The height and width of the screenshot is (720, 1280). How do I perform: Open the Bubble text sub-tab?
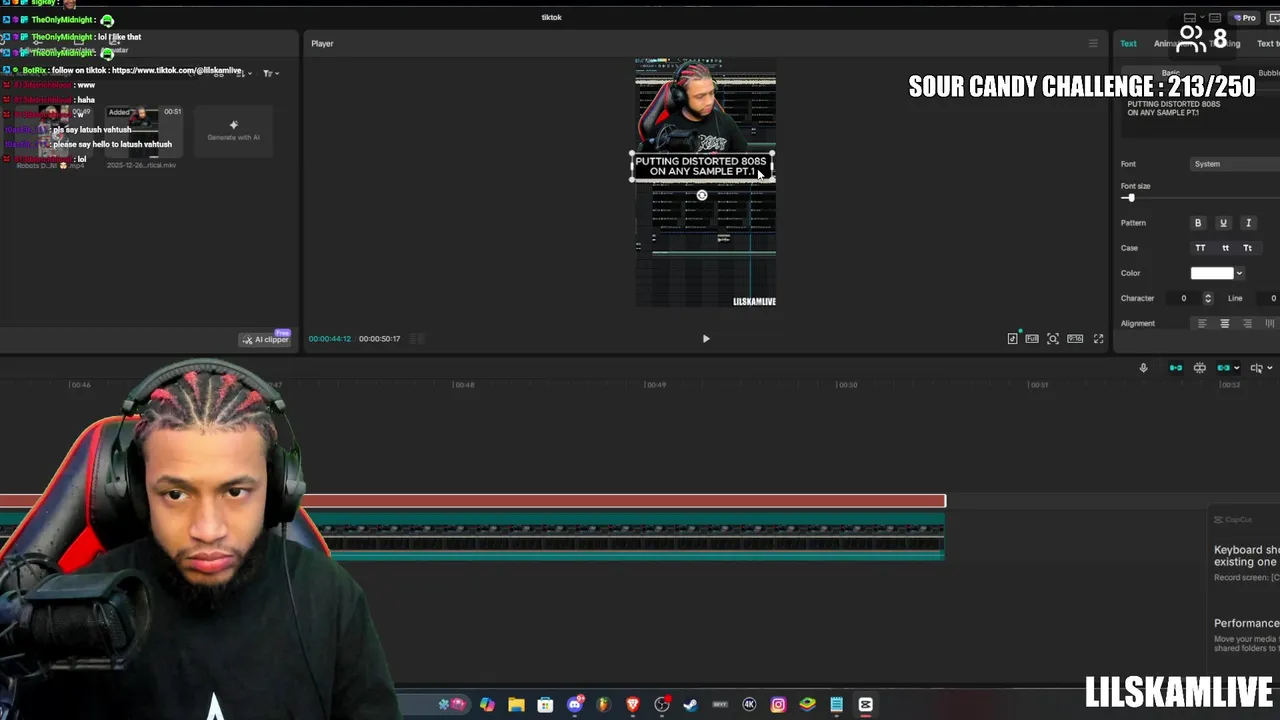click(1268, 73)
